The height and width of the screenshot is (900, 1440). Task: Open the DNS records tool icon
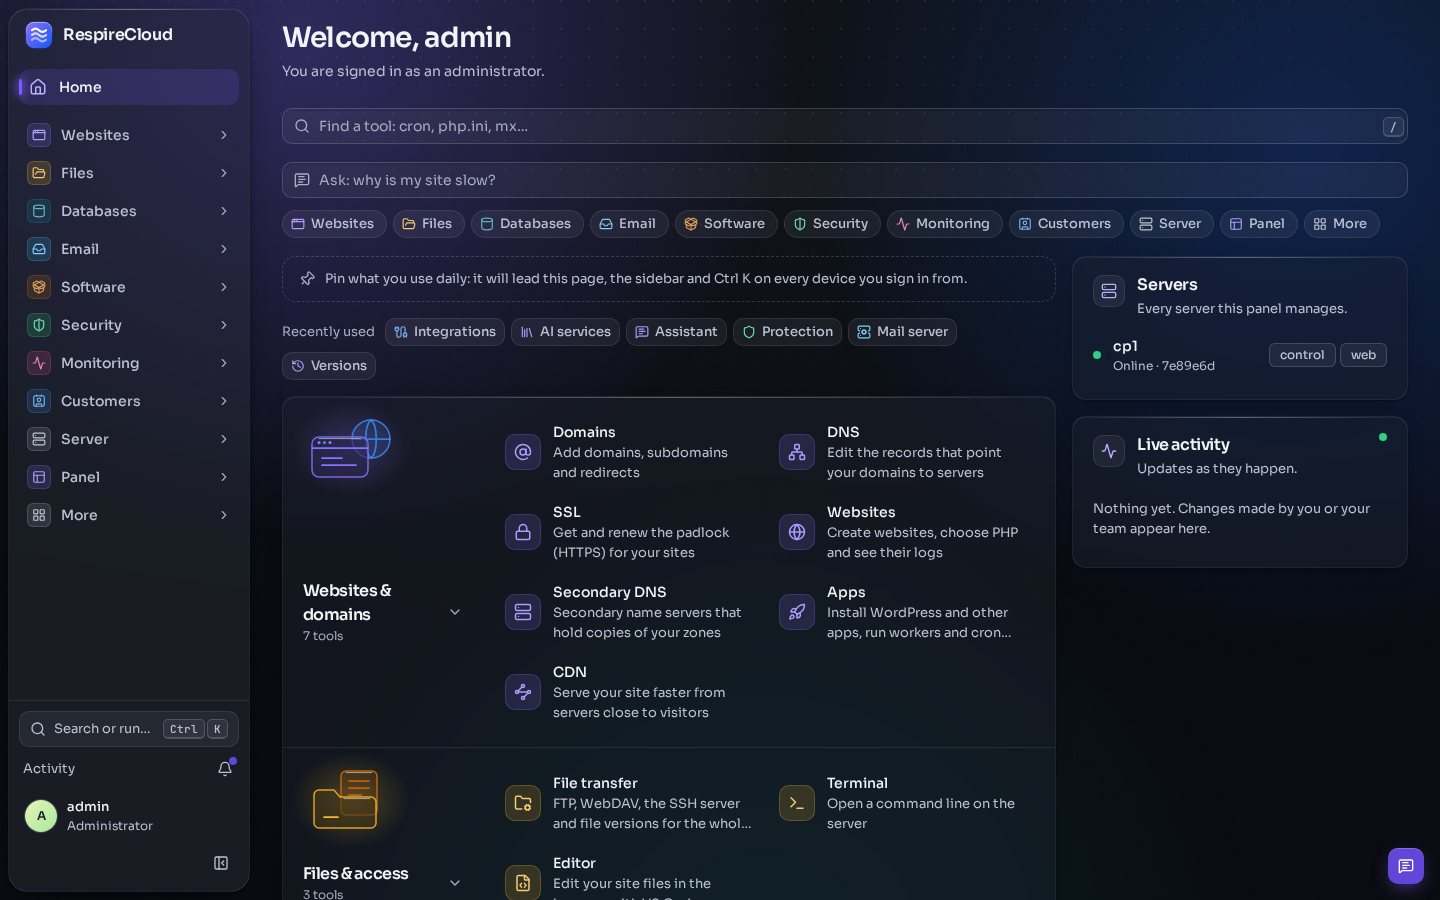pos(797,452)
